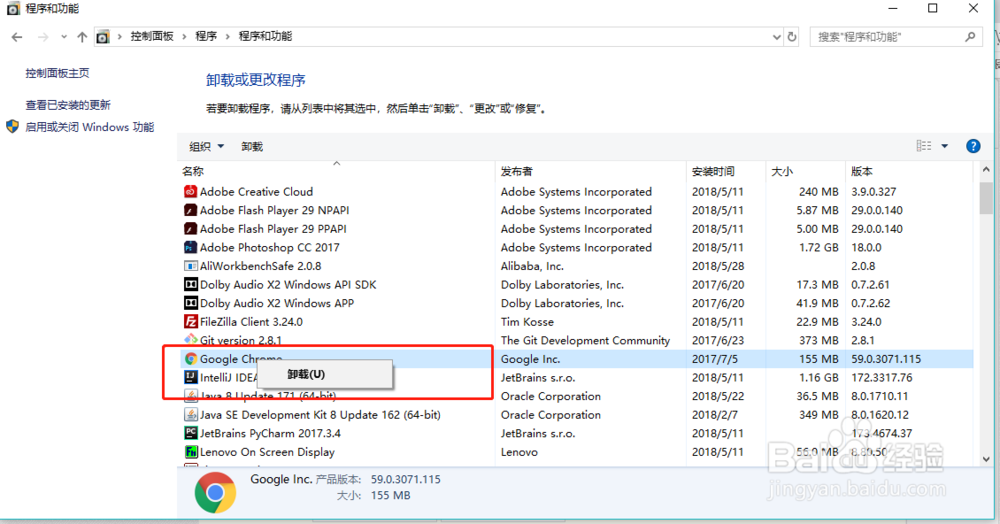
Task: Select the Dolby Audio X2 Windows APP text
Action: 277,303
